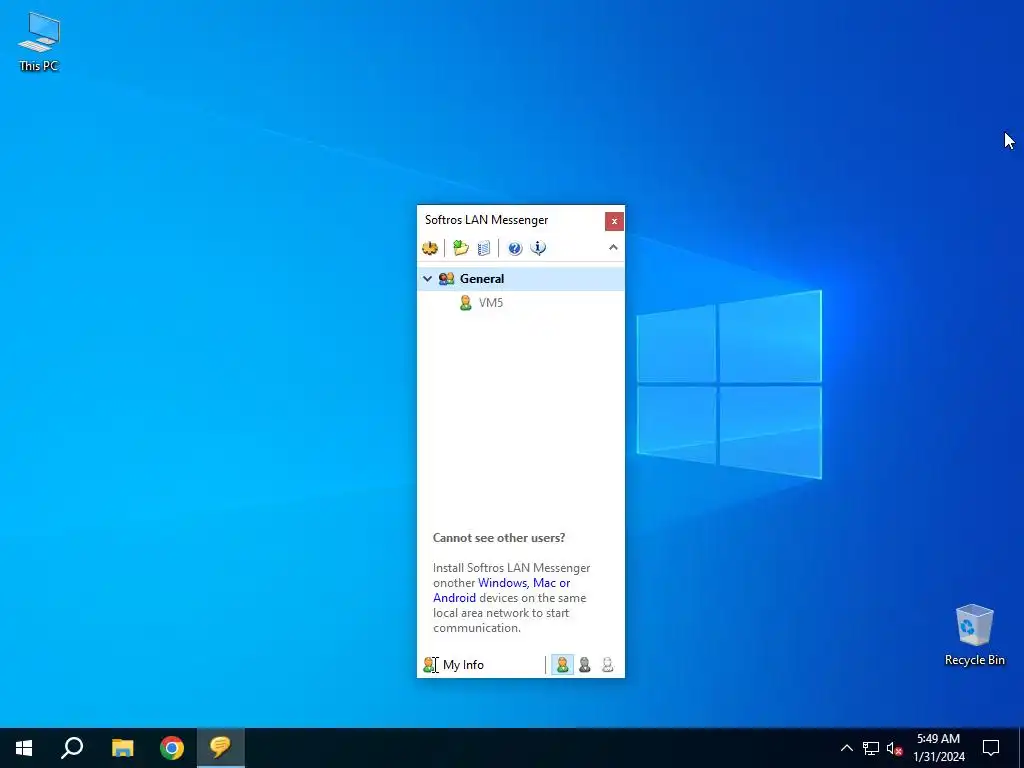The image size is (1024, 768).
Task: Open received files folder icon
Action: pyautogui.click(x=461, y=248)
